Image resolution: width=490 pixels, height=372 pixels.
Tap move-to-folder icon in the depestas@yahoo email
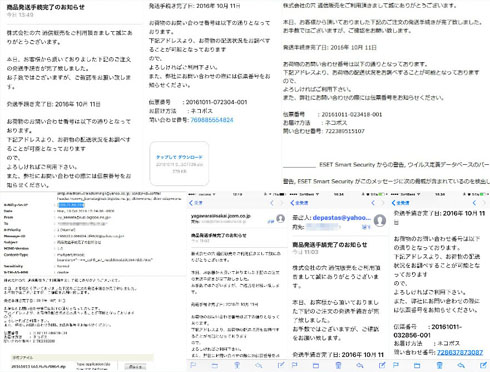(316, 365)
